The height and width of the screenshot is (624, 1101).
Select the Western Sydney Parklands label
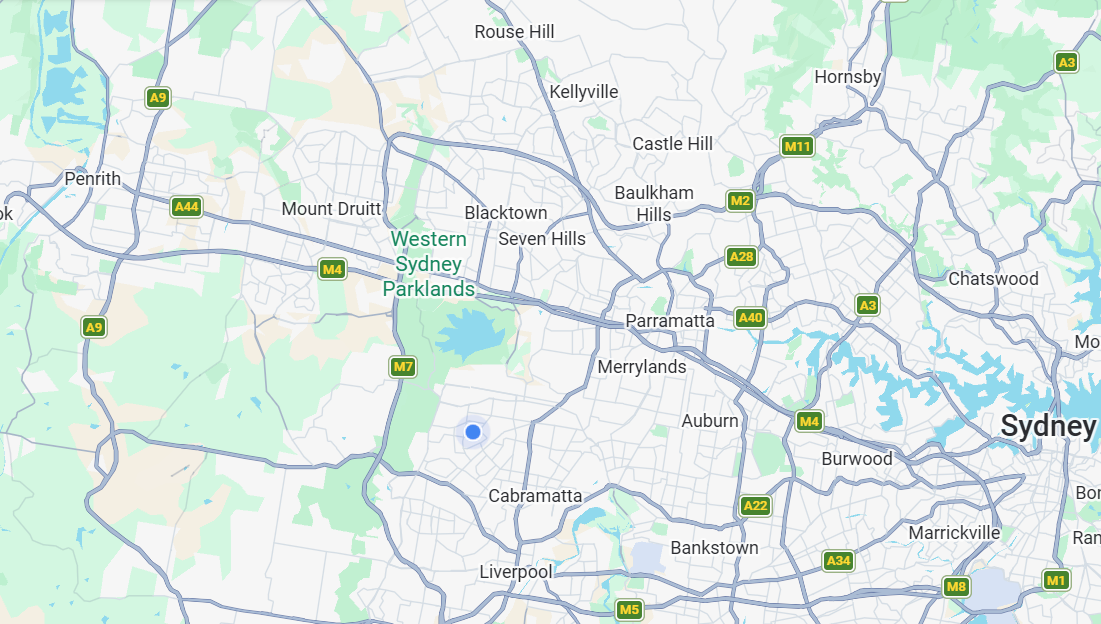428,264
